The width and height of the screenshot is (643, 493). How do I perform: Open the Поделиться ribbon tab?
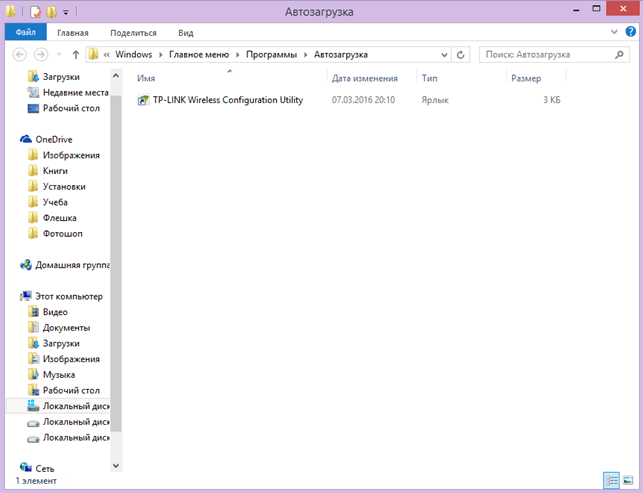132,32
